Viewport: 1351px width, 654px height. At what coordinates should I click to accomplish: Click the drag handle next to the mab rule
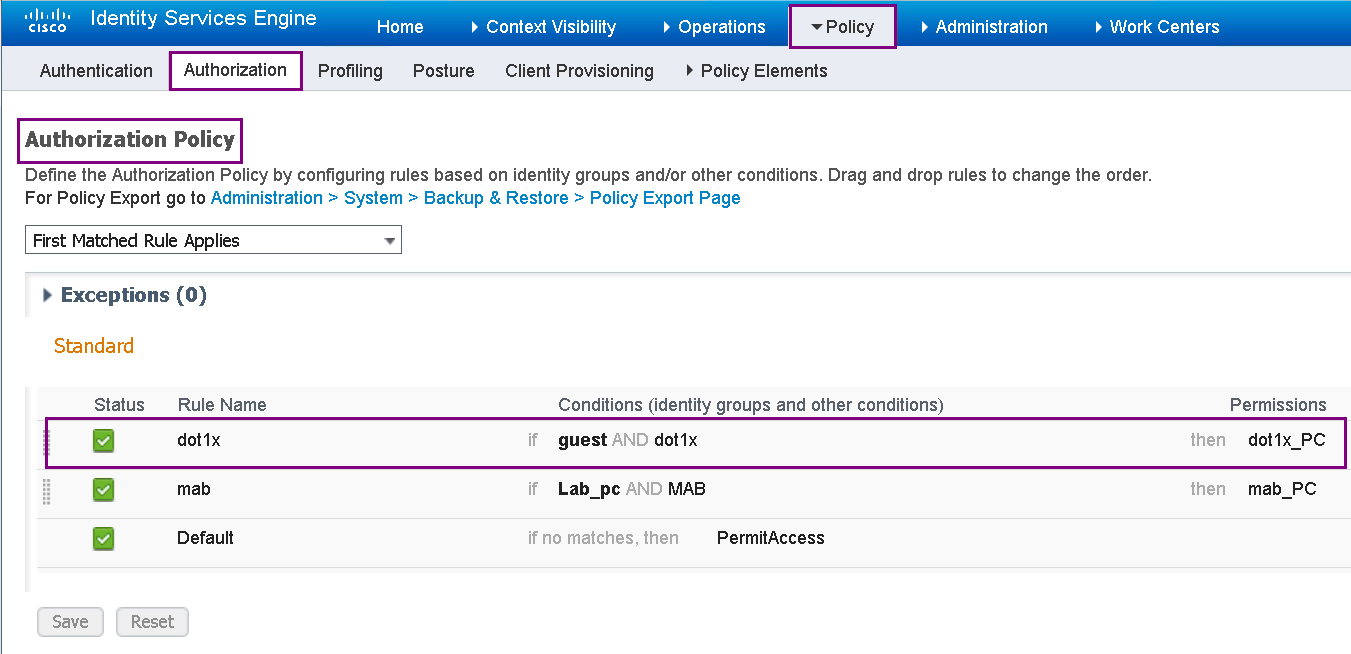(46, 489)
